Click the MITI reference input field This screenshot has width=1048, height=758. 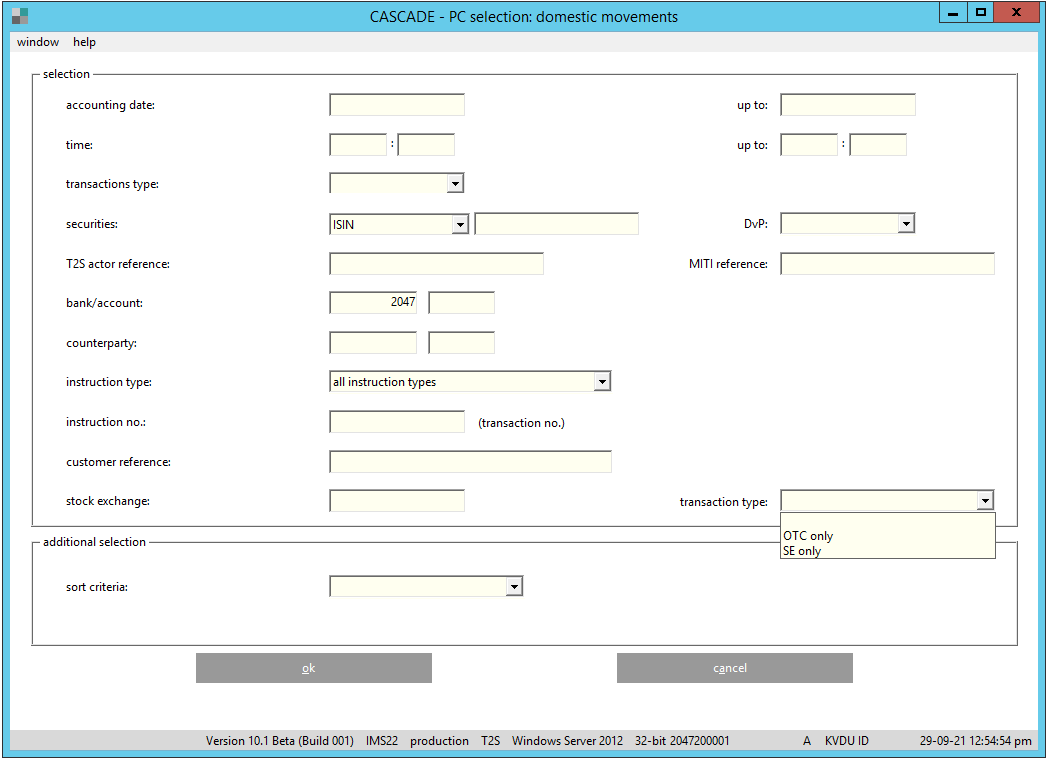tap(887, 264)
